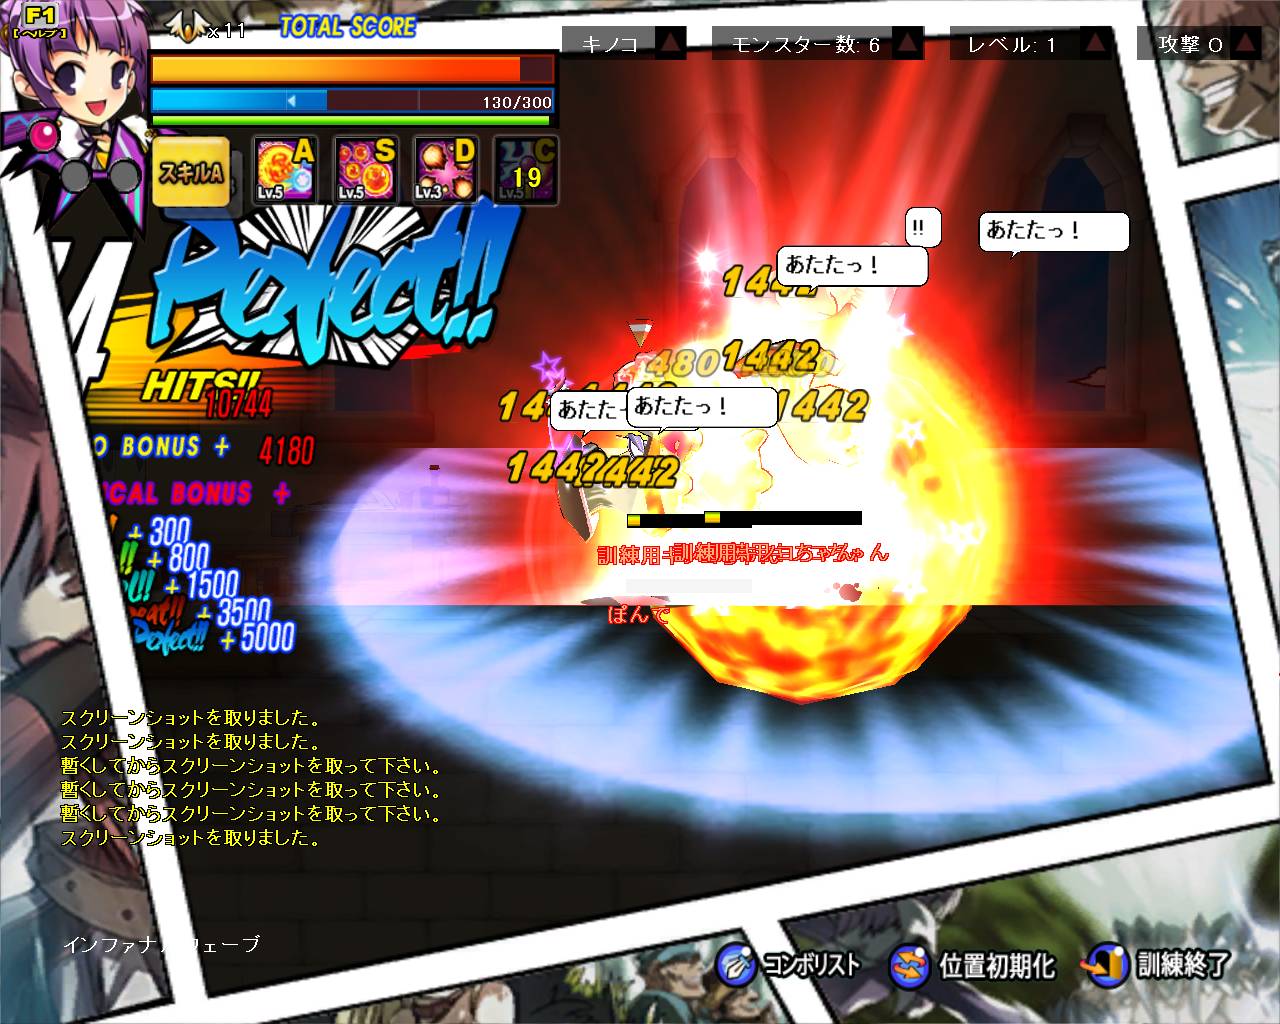Image resolution: width=1280 pixels, height=1024 pixels.
Task: Click the TOTAL SCORE label
Action: (347, 27)
